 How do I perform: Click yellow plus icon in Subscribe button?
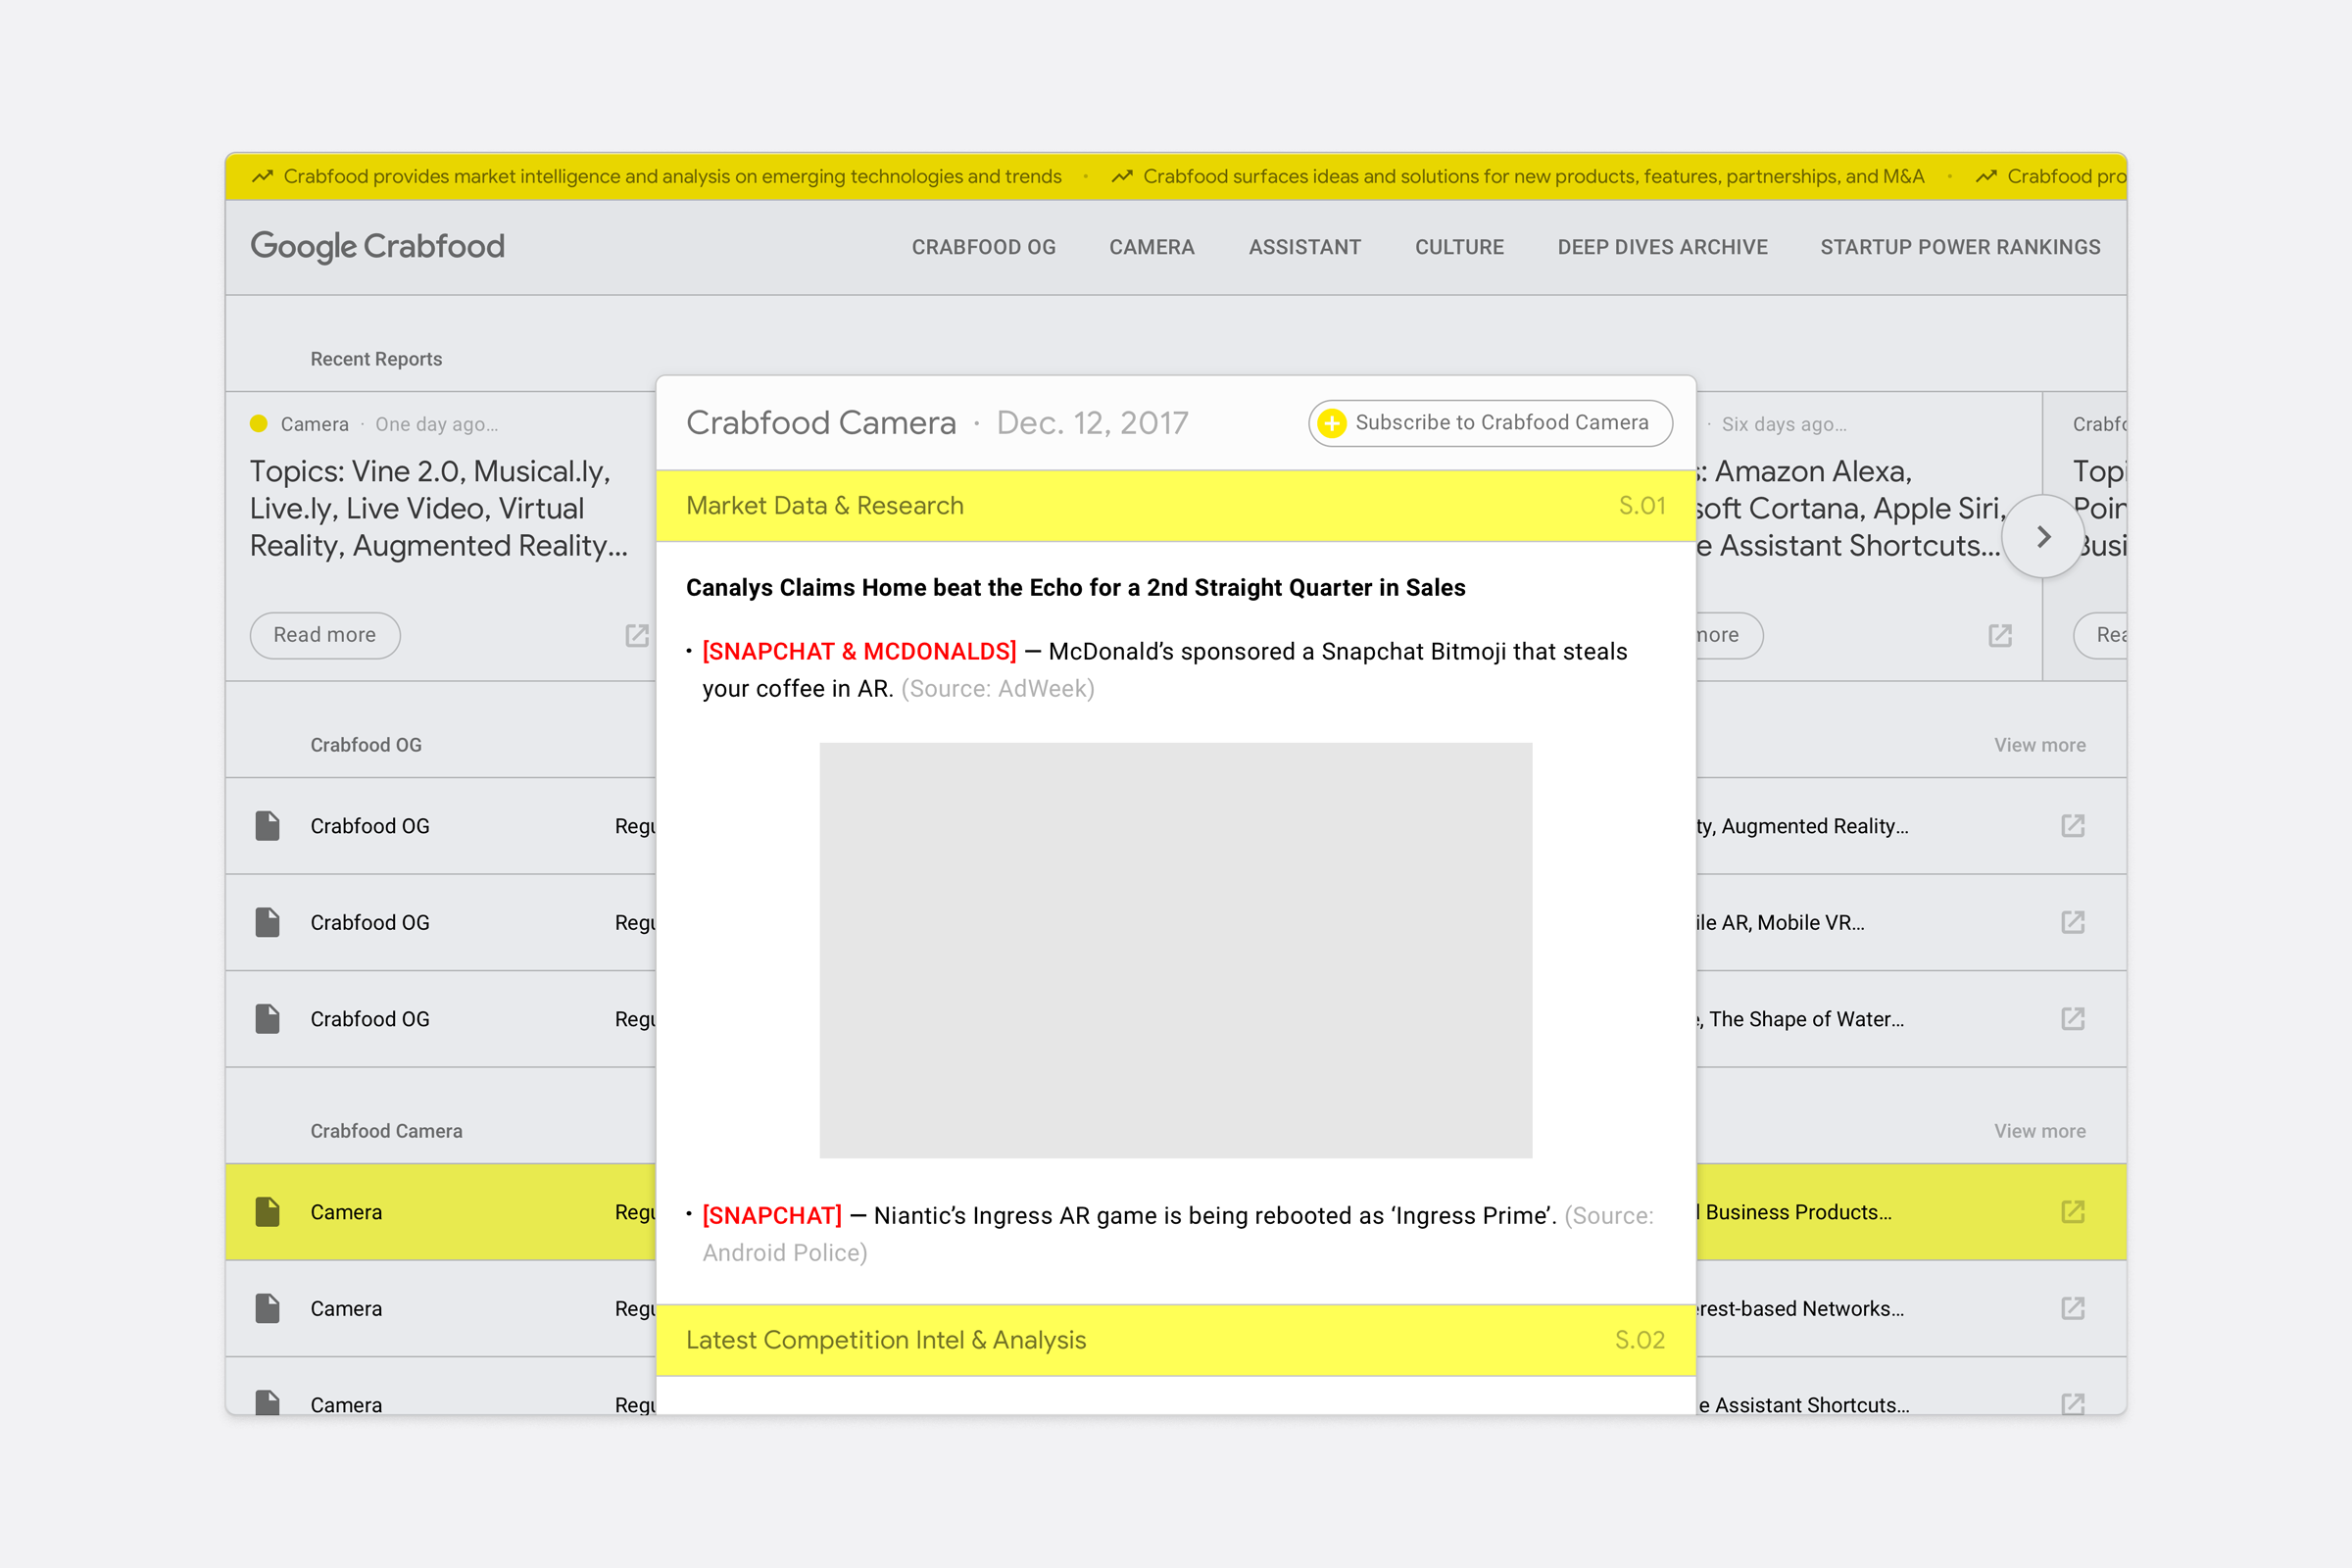pos(1332,423)
